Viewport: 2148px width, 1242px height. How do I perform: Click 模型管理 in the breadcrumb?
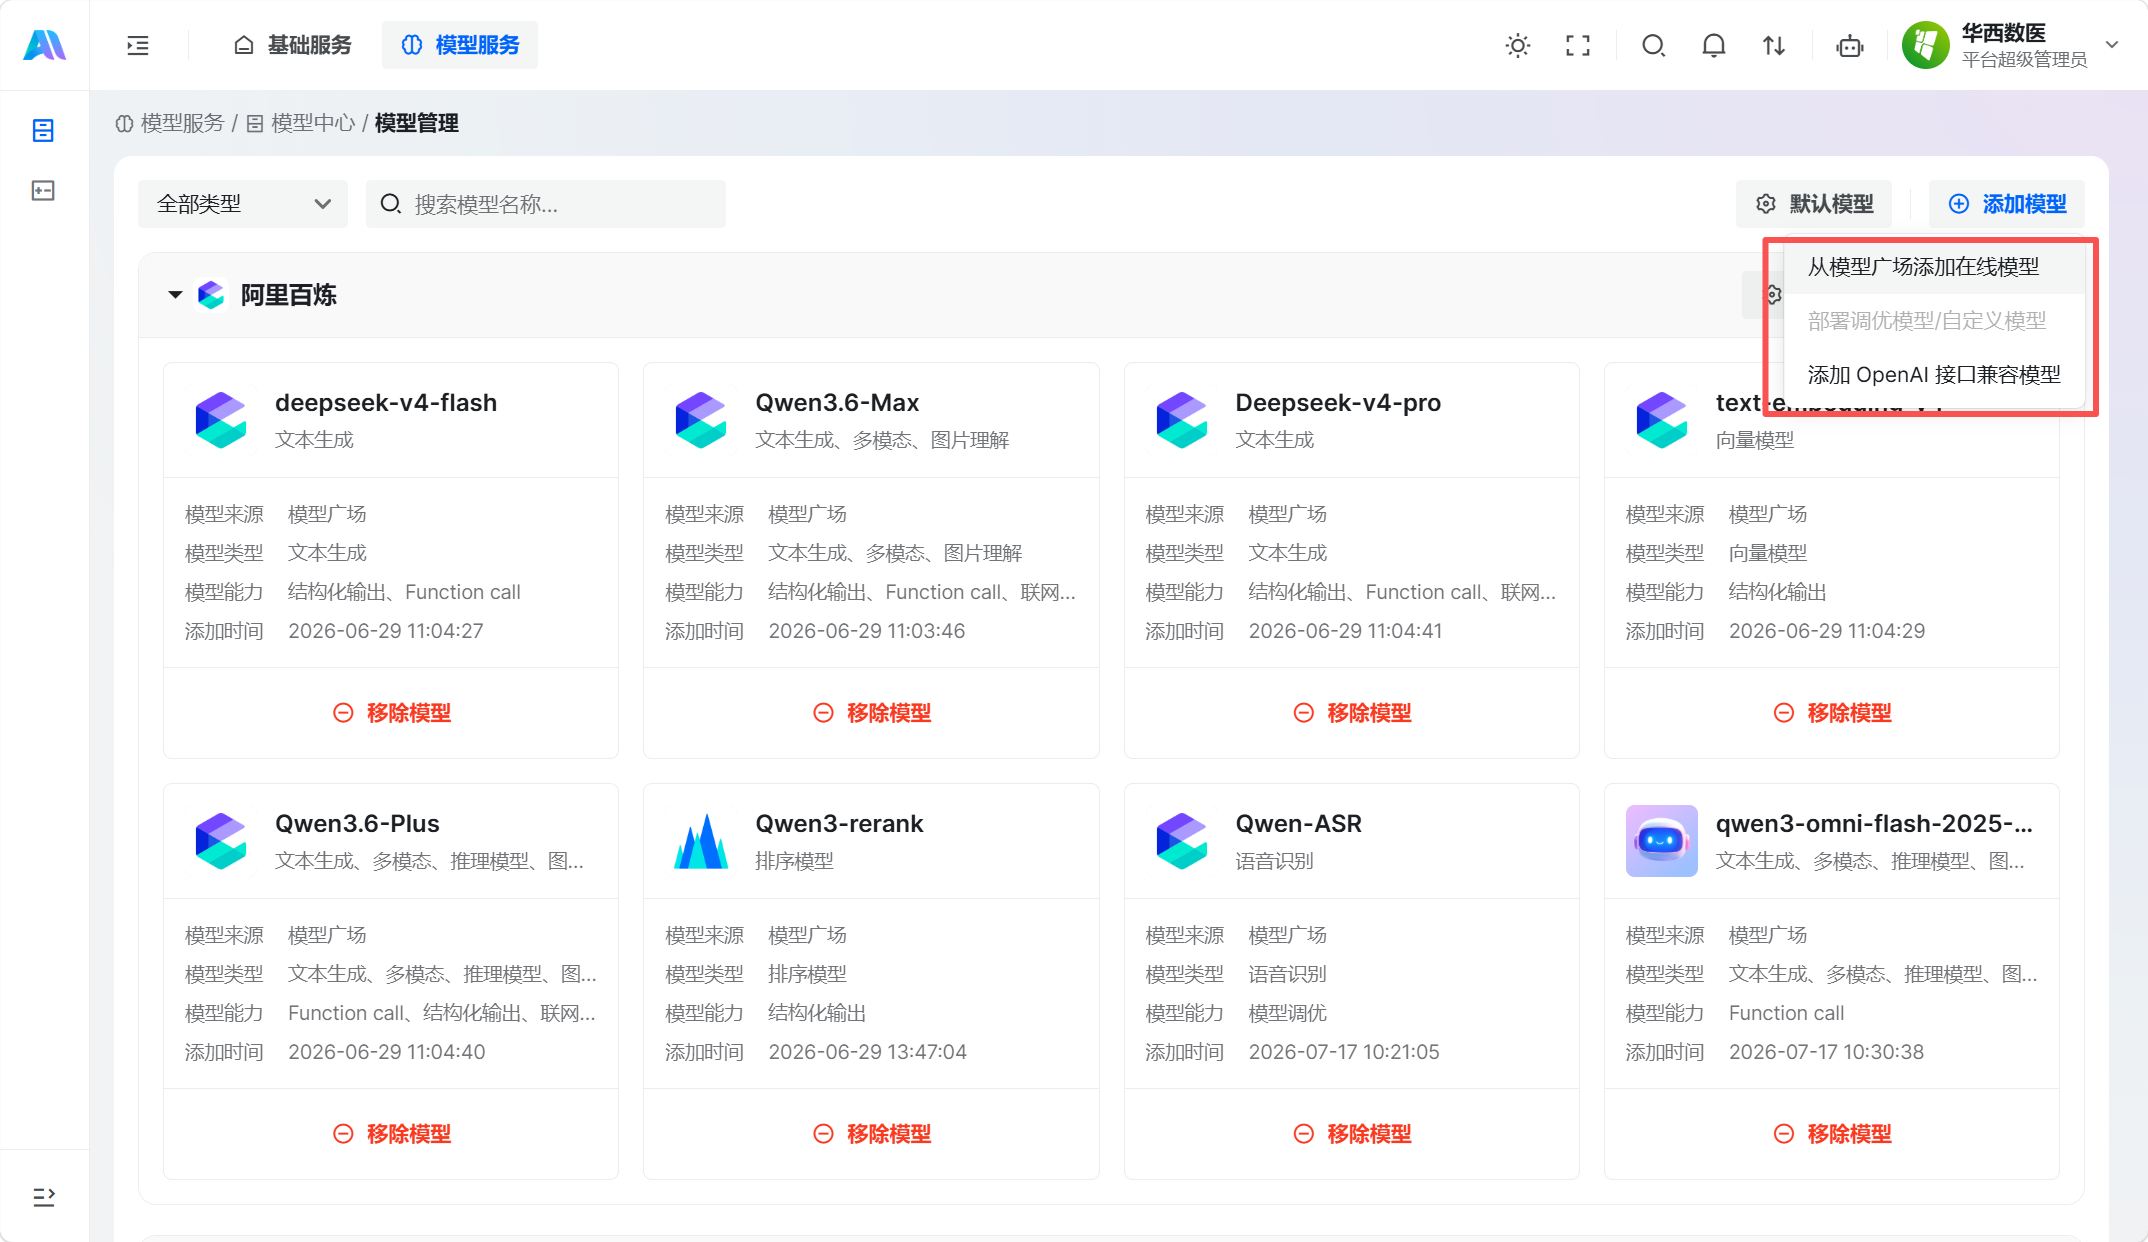click(417, 123)
